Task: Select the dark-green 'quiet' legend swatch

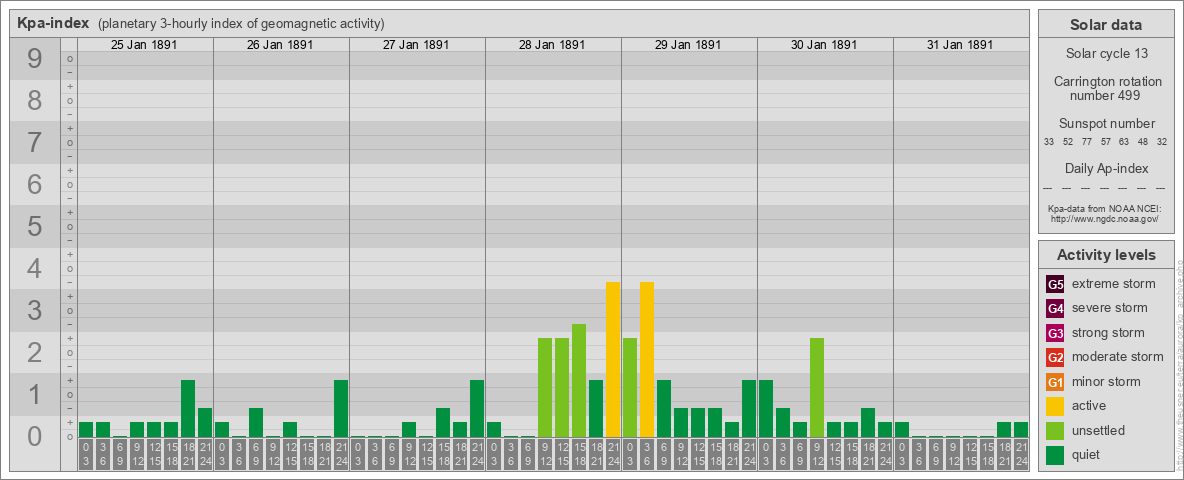Action: [x=1055, y=455]
